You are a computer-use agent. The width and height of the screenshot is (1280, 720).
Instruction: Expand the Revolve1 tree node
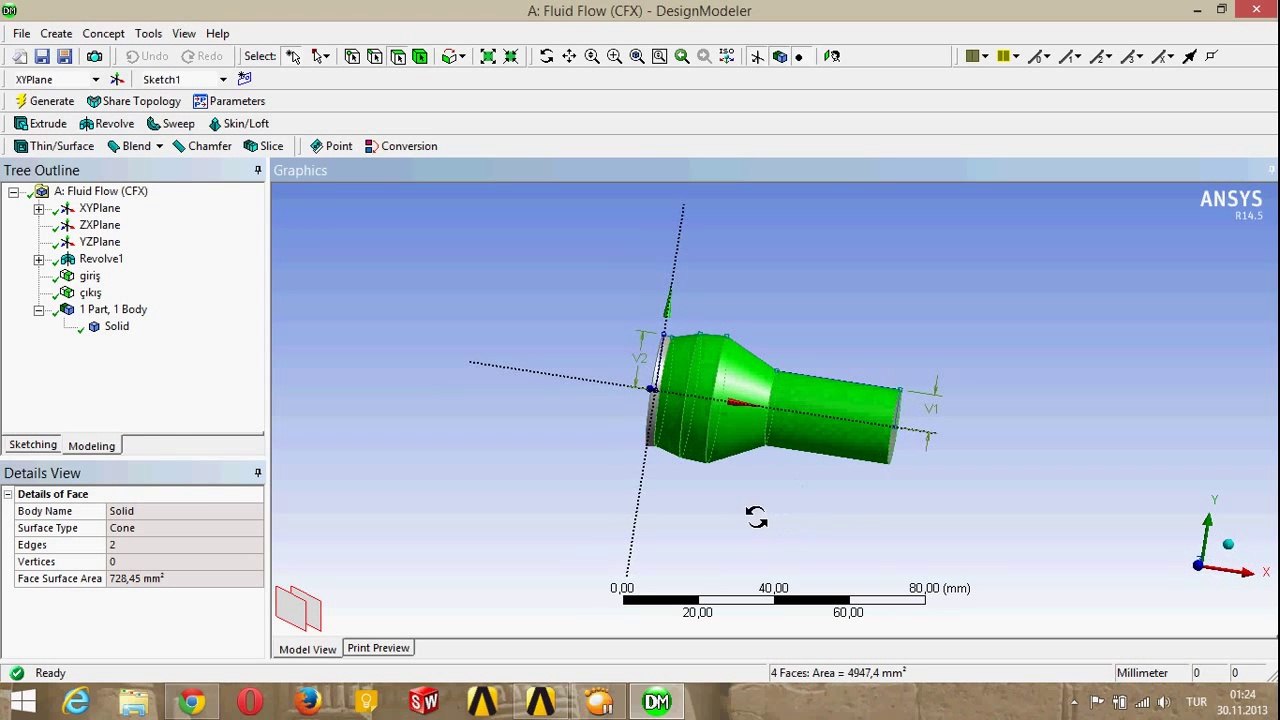coord(39,259)
